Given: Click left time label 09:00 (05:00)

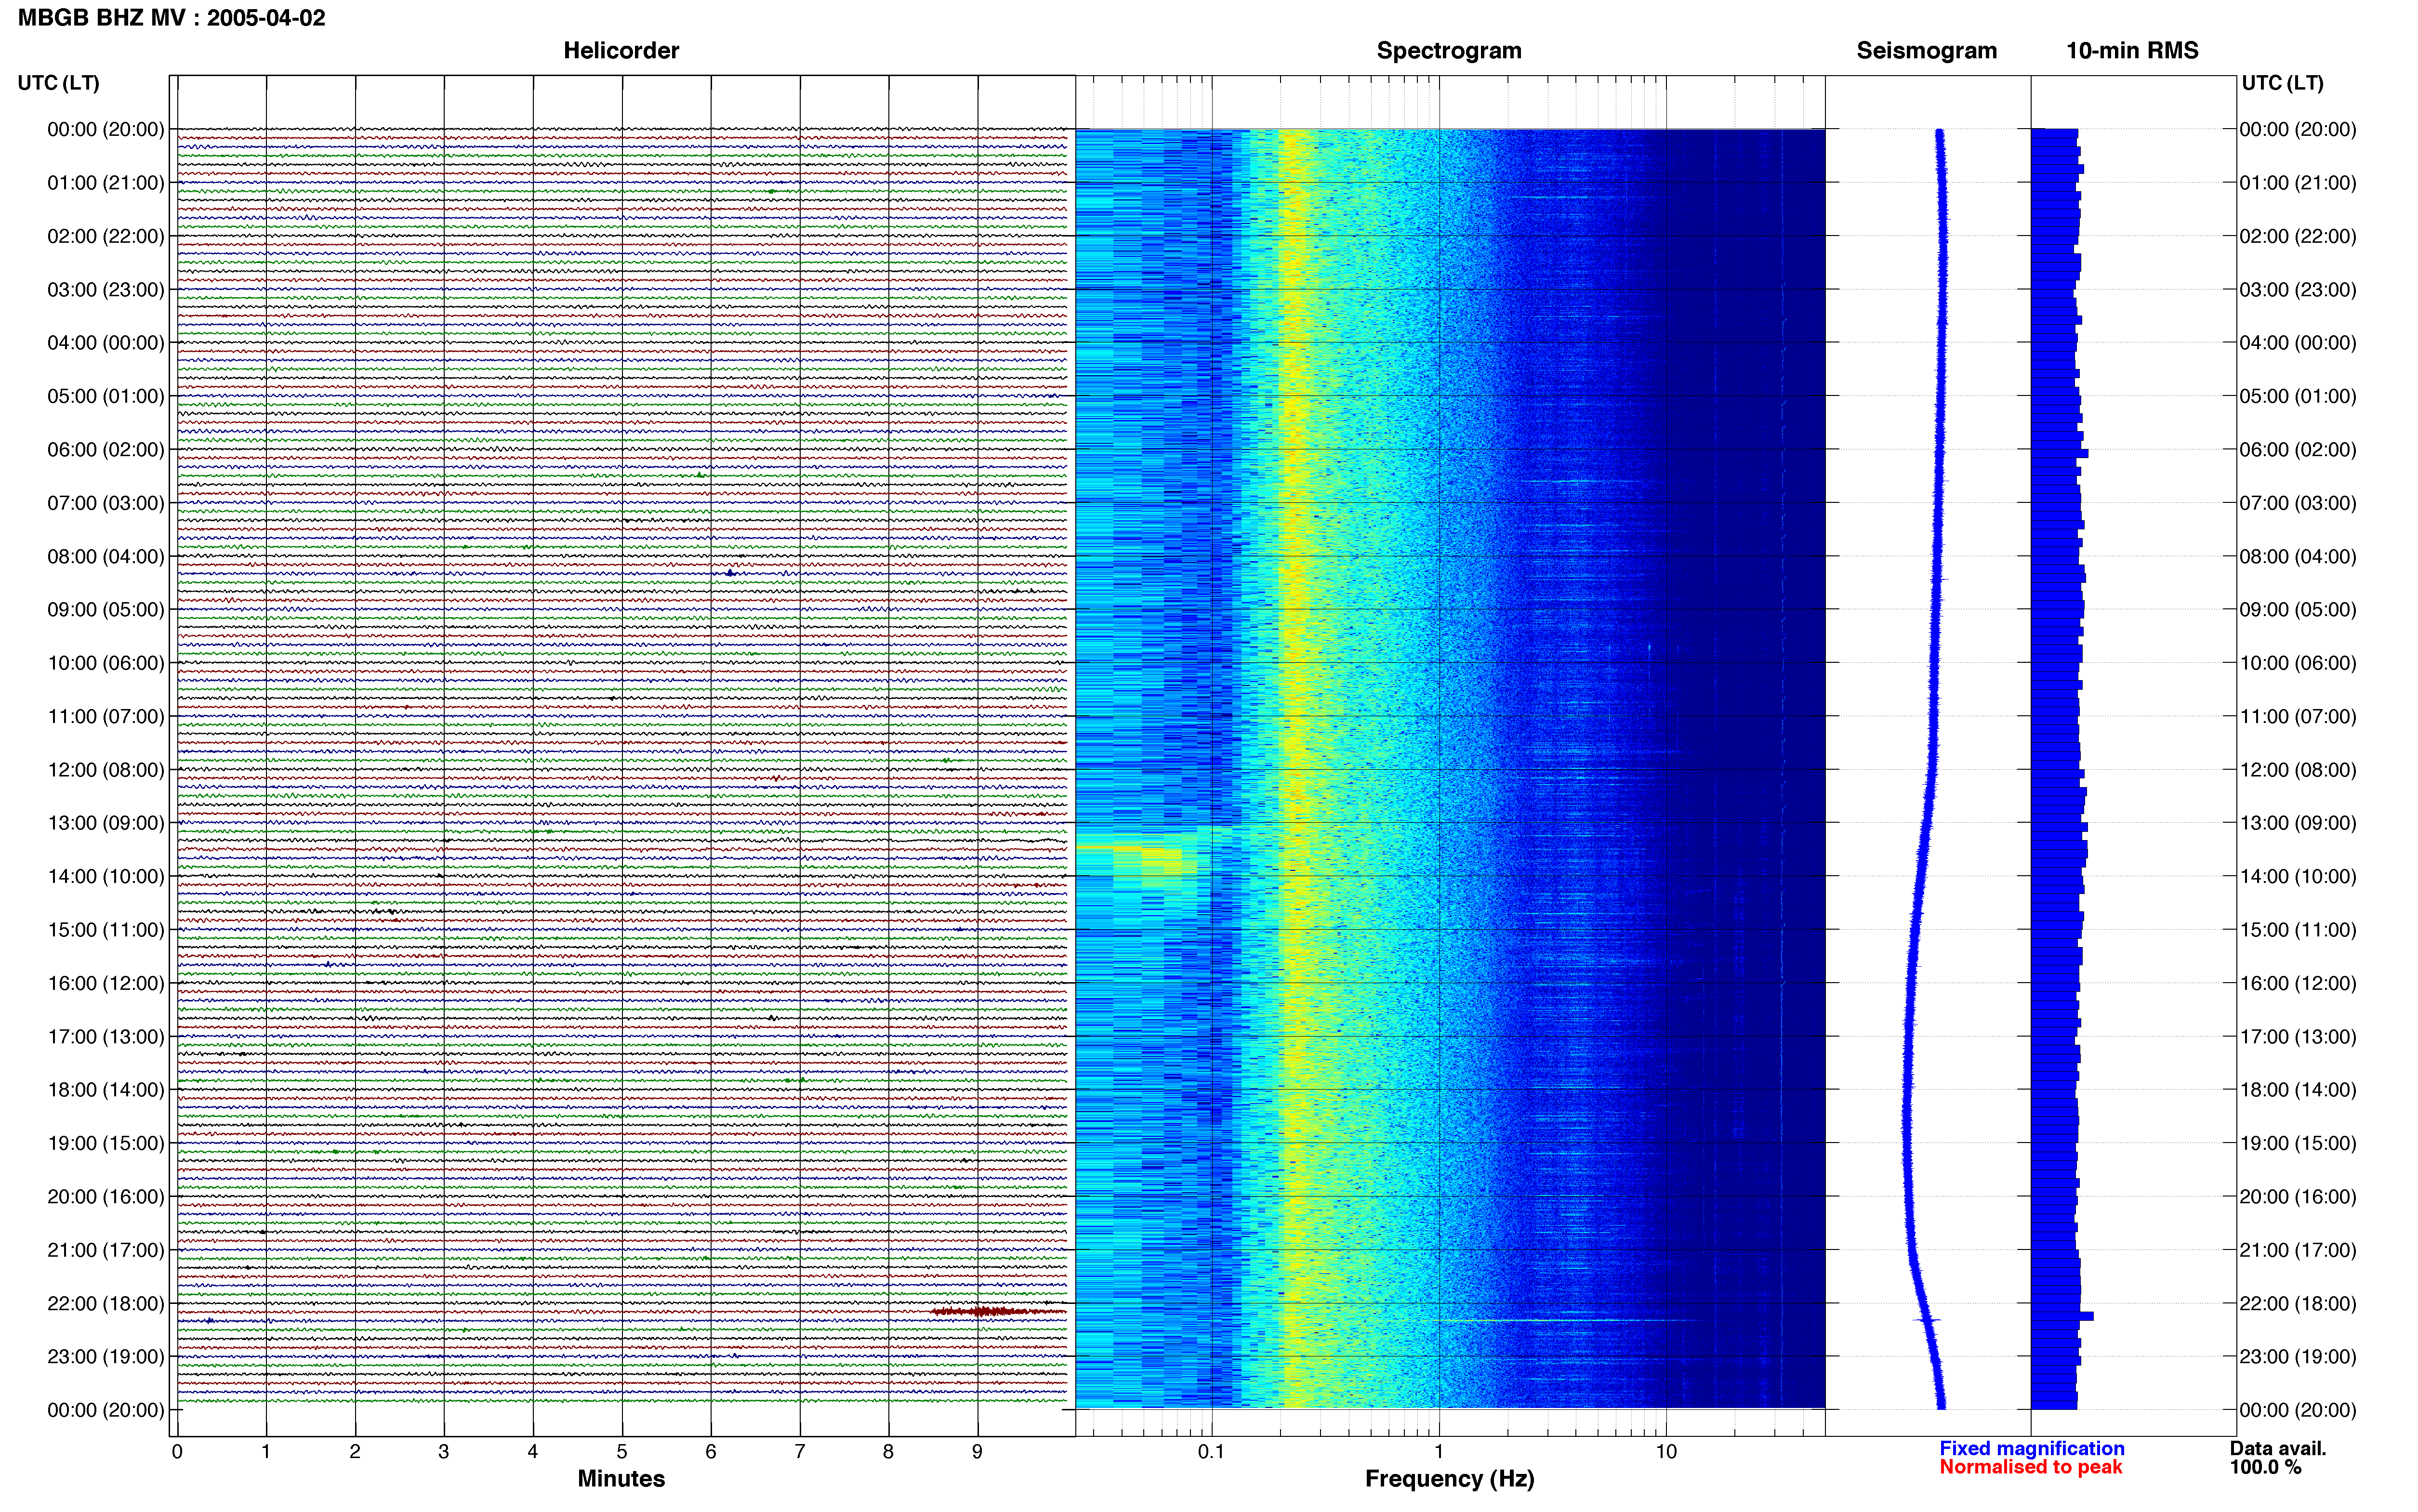Looking at the screenshot, I should tap(106, 609).
